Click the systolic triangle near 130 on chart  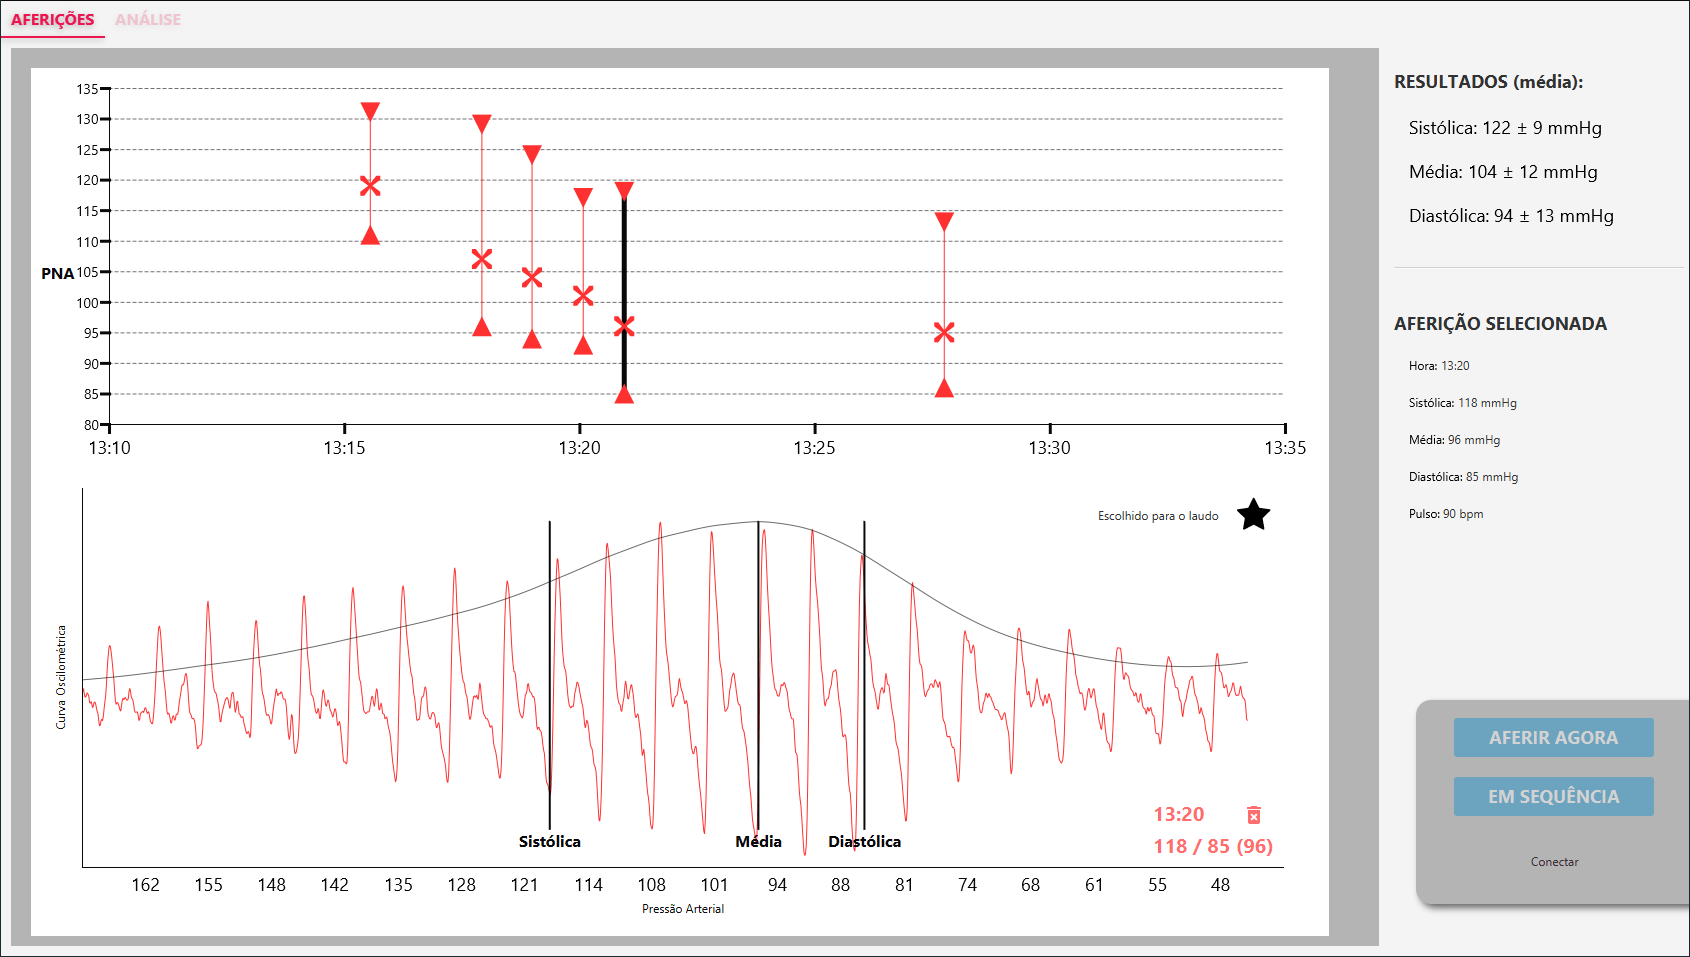point(482,124)
